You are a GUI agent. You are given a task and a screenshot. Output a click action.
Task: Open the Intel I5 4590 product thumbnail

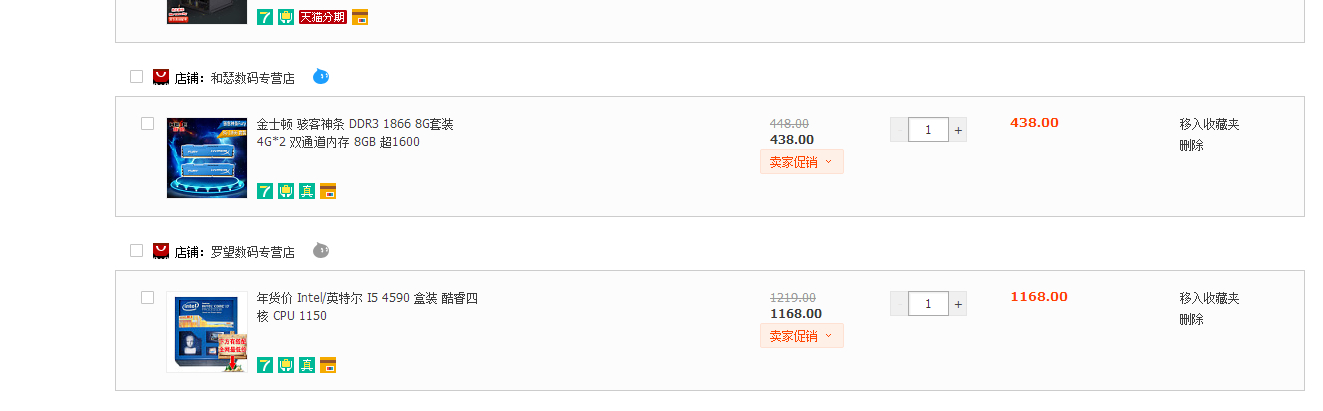tap(206, 332)
